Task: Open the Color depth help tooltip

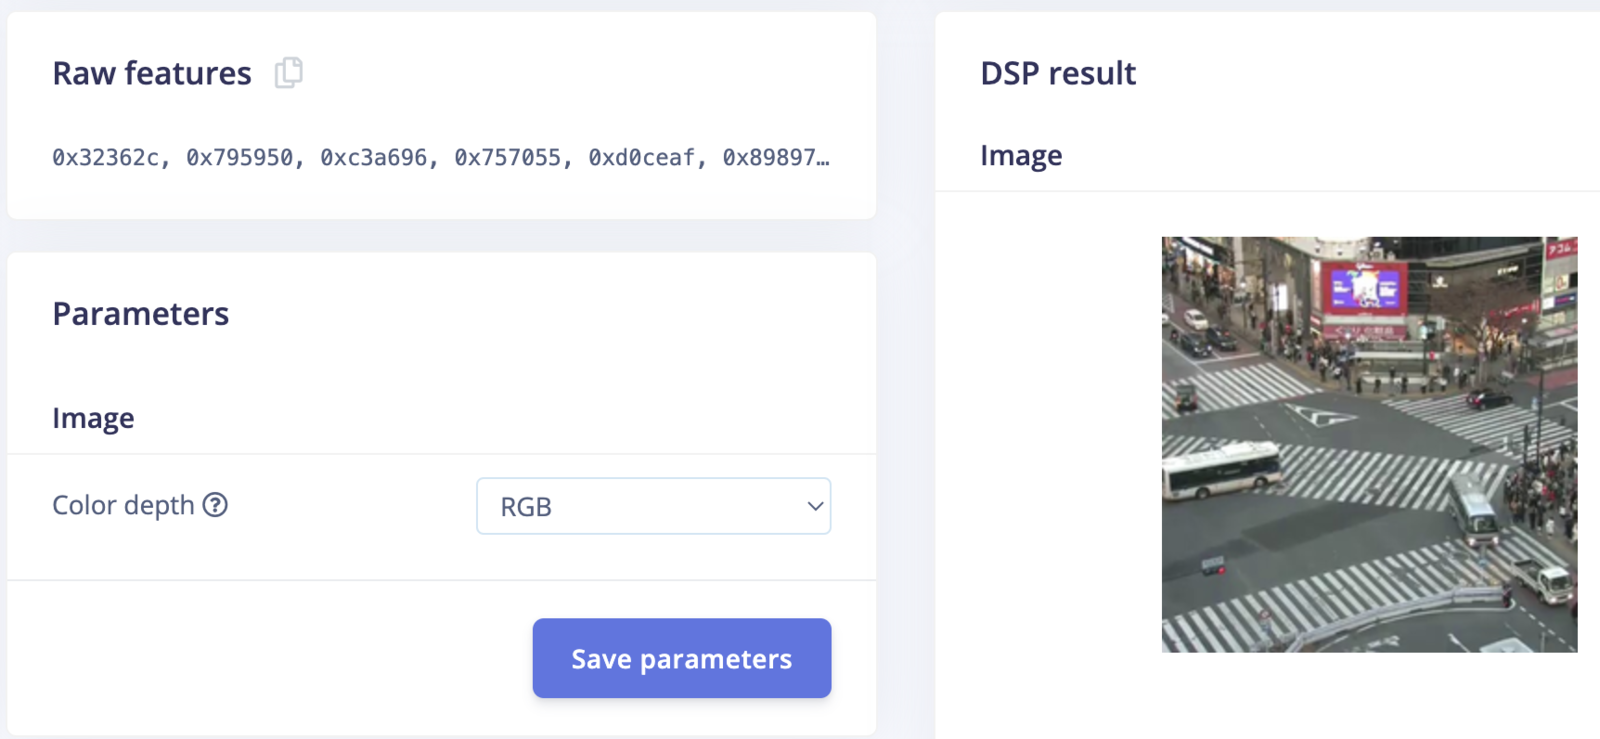Action: pos(215,505)
